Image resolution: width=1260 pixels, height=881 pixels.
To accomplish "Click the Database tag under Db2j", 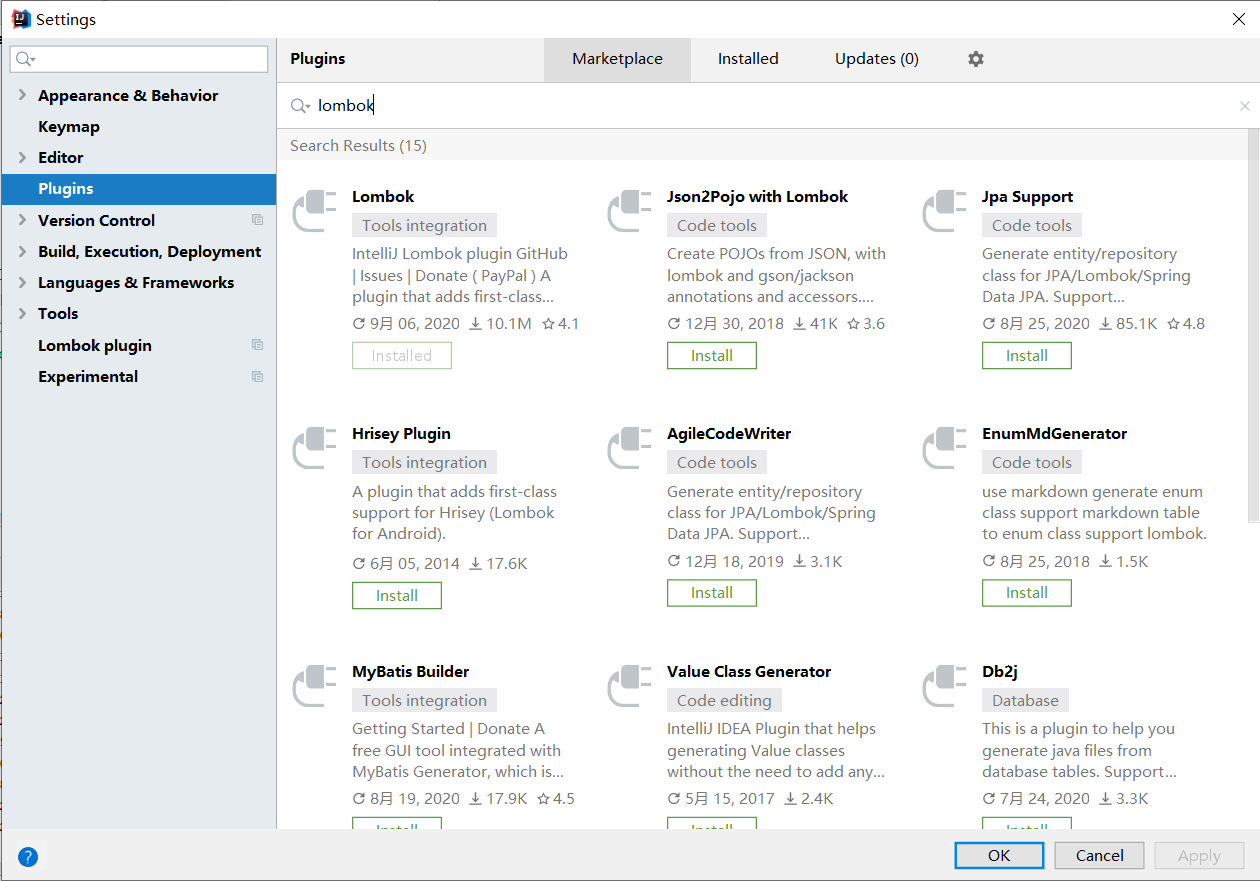I will (x=1025, y=701).
